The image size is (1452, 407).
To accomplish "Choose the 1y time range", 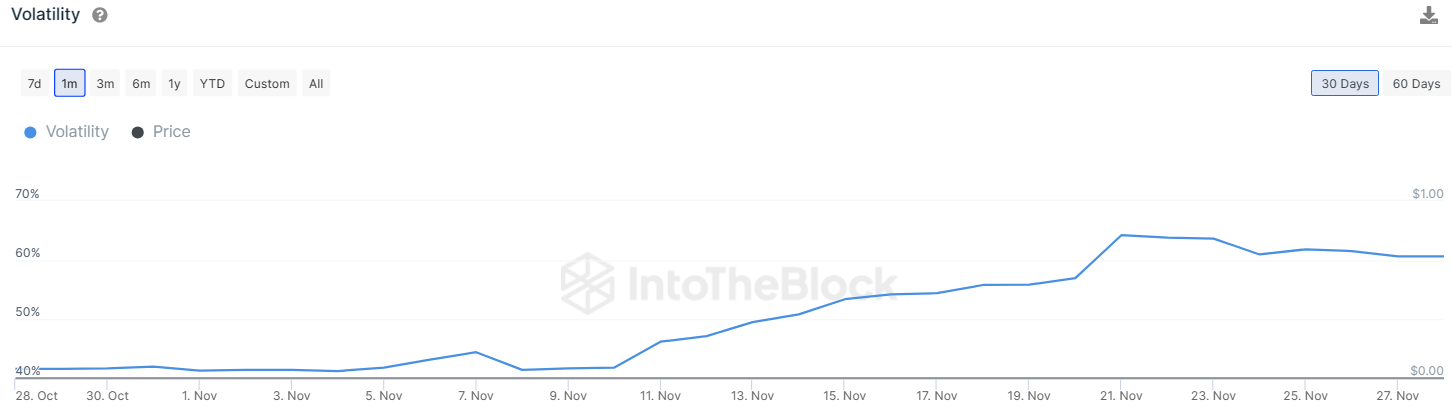I will point(174,83).
